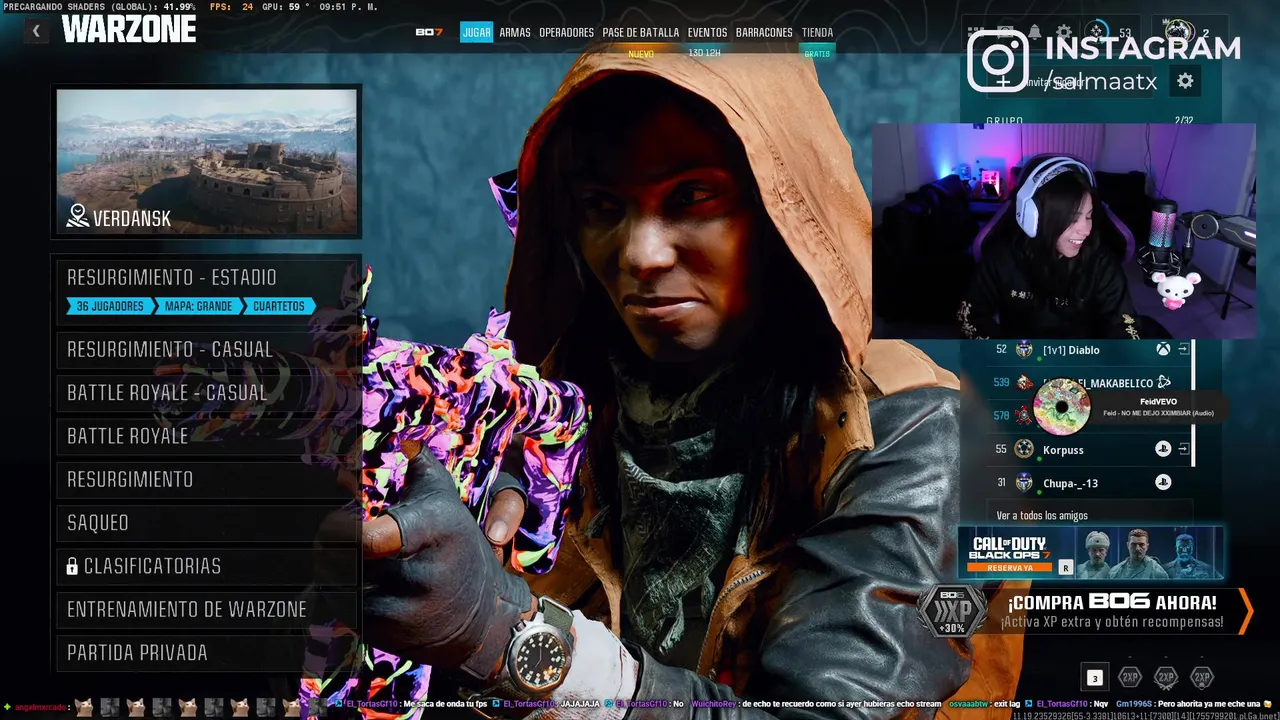Click the map pin icon next to Verdansk

pyautogui.click(x=78, y=217)
